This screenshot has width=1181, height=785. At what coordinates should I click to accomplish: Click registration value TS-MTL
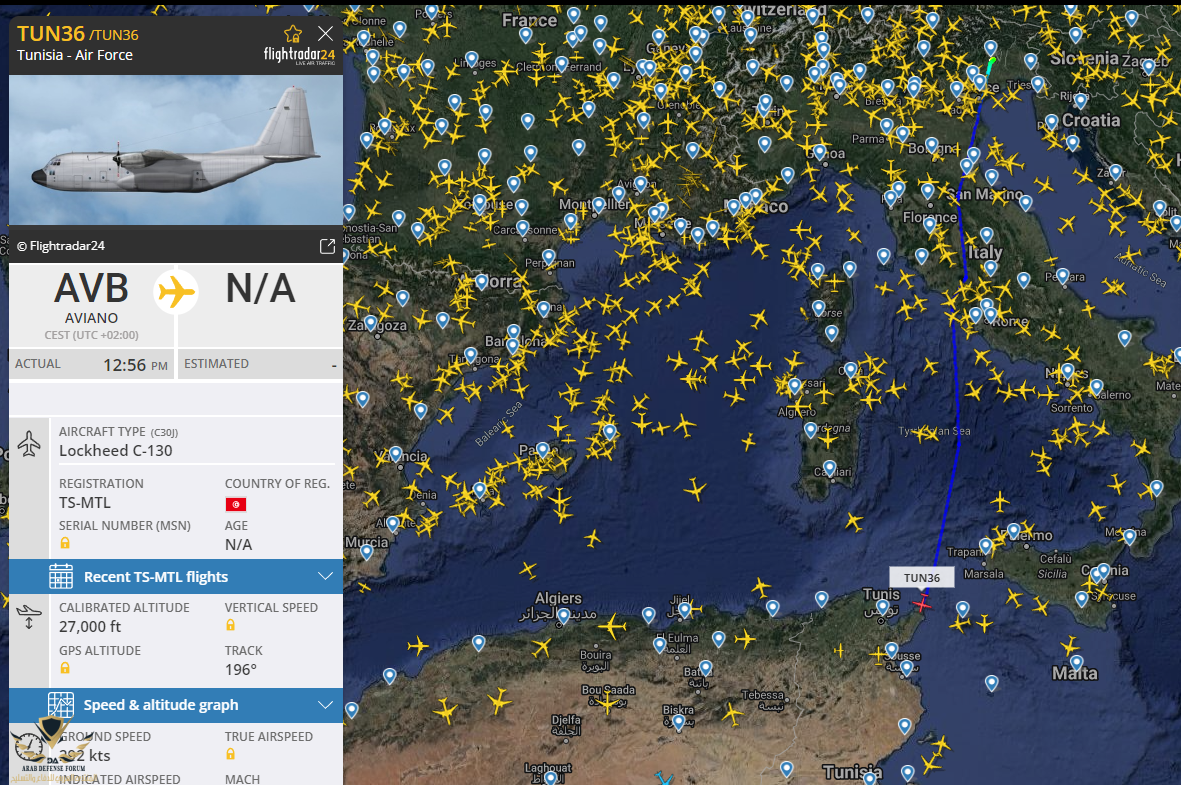tap(85, 503)
